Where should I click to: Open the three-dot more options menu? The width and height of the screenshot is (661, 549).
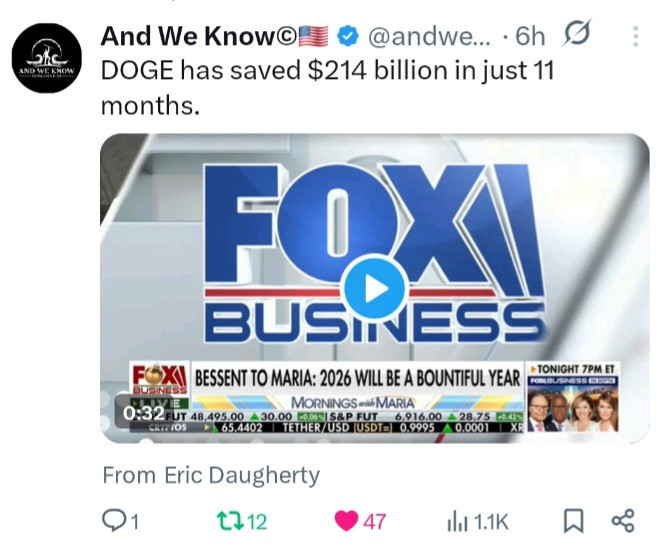(636, 36)
